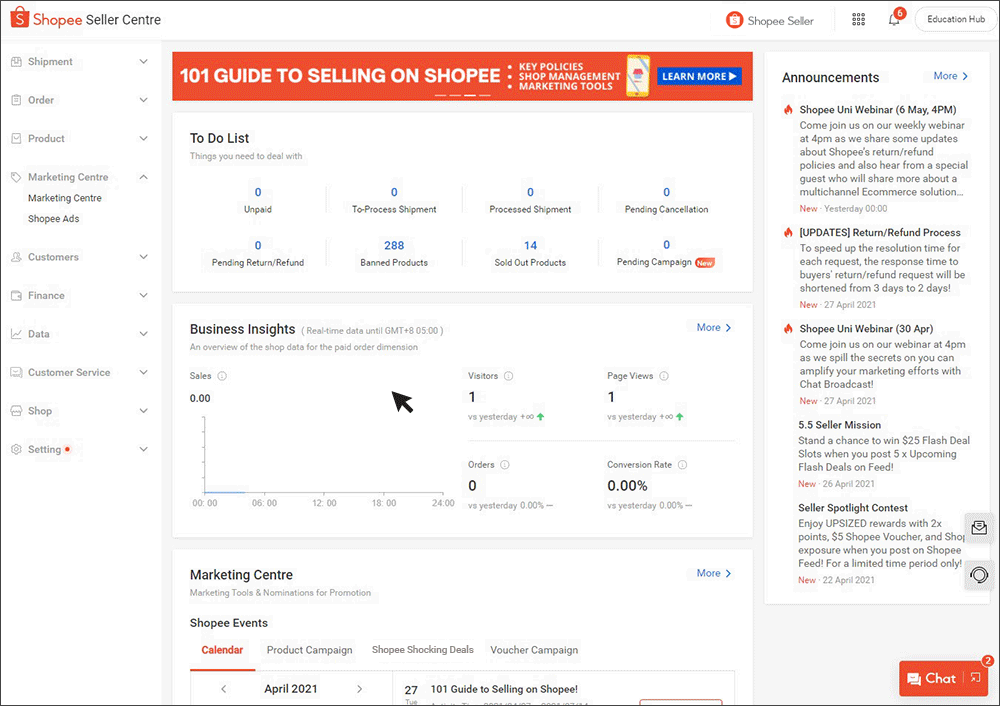Image resolution: width=1000 pixels, height=706 pixels.
Task: Switch to the Product Campaign tab
Action: [x=309, y=649]
